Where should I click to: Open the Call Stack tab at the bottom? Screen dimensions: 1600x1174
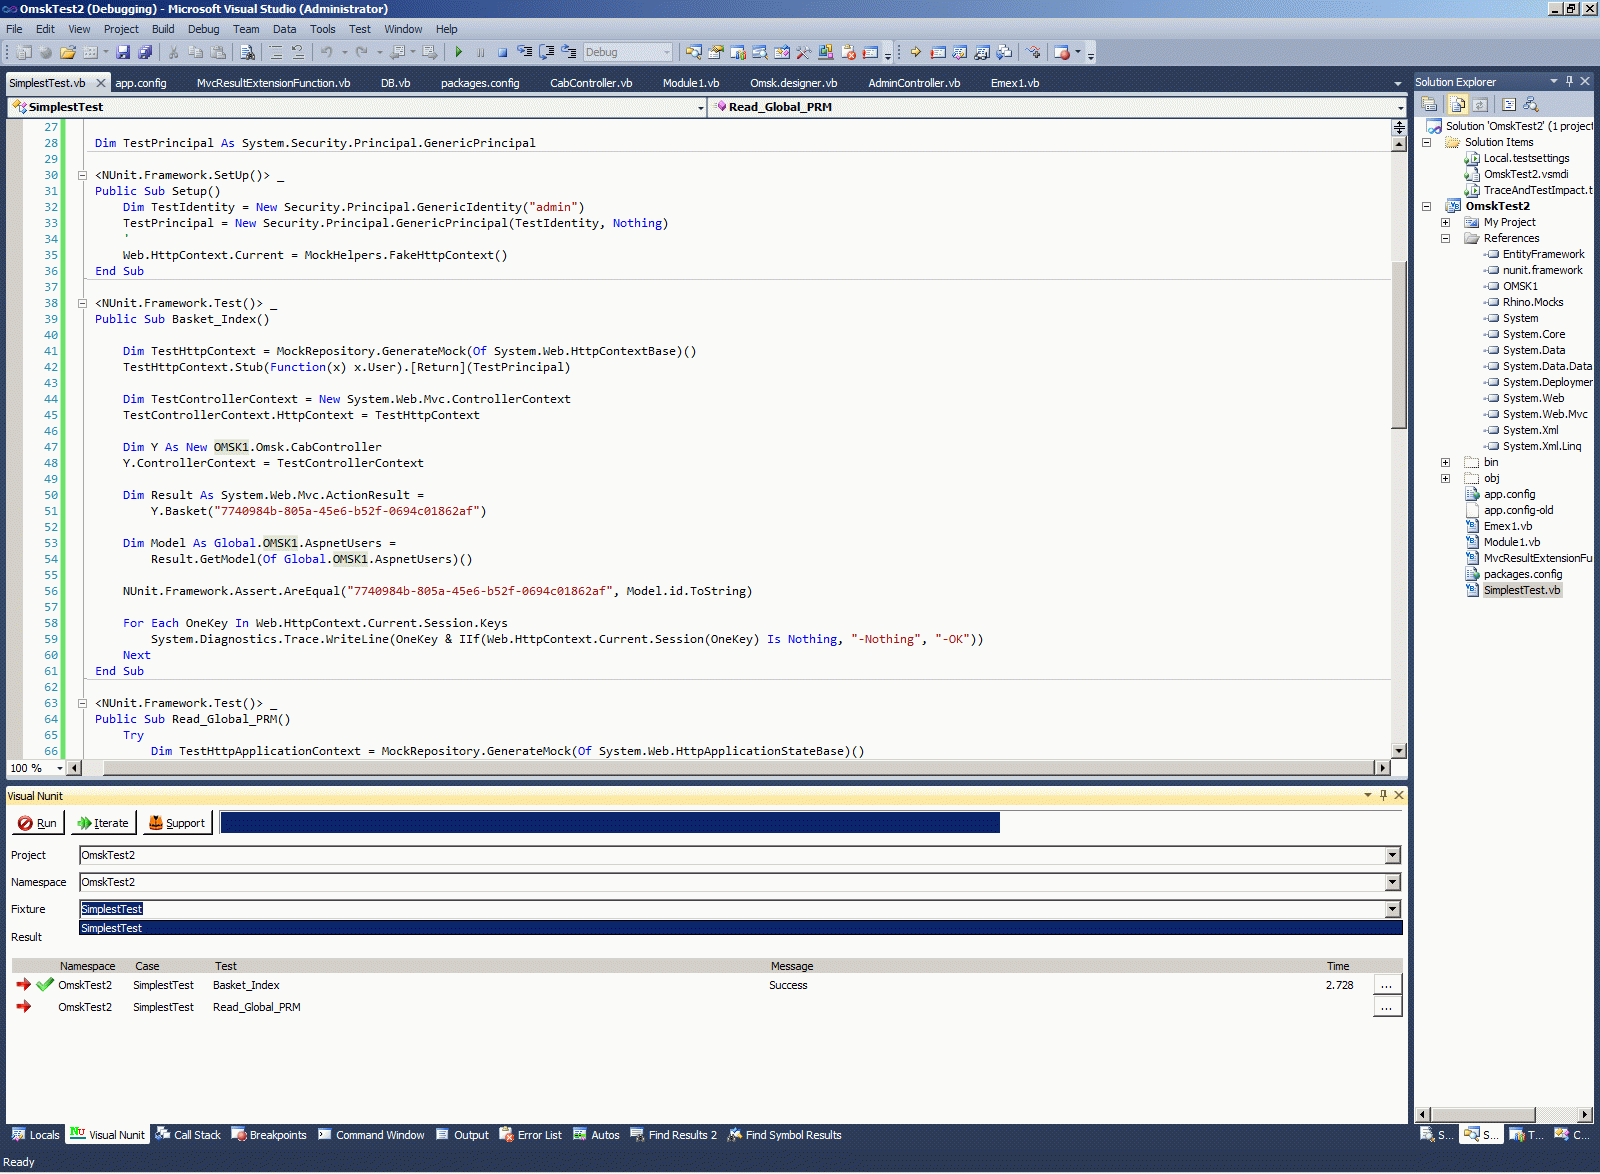tap(188, 1135)
